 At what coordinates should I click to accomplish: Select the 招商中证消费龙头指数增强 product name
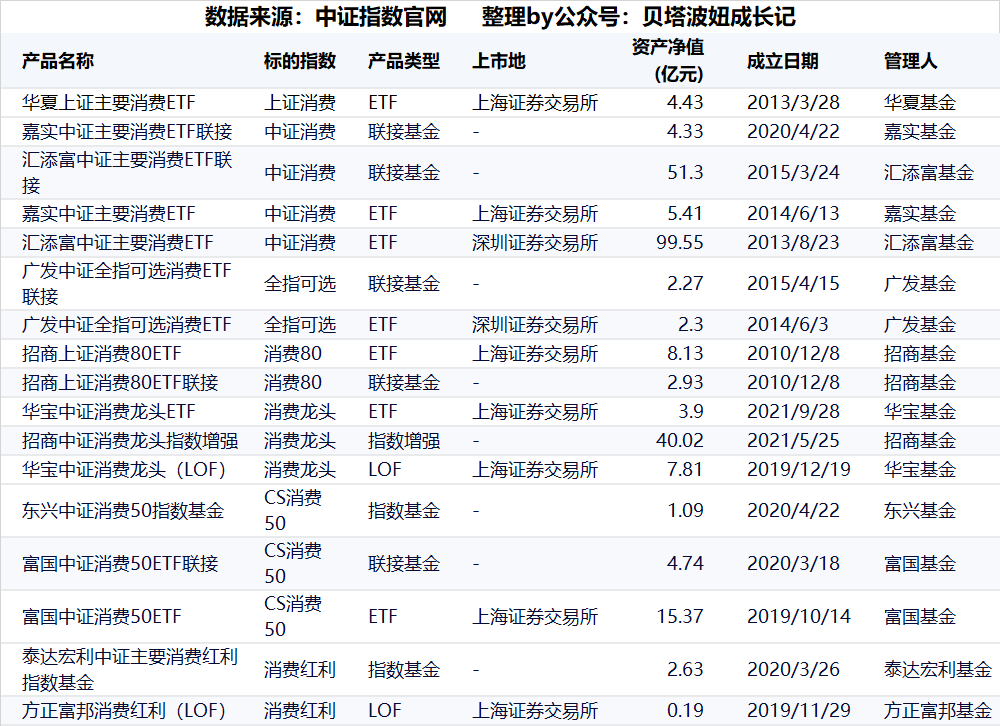130,440
